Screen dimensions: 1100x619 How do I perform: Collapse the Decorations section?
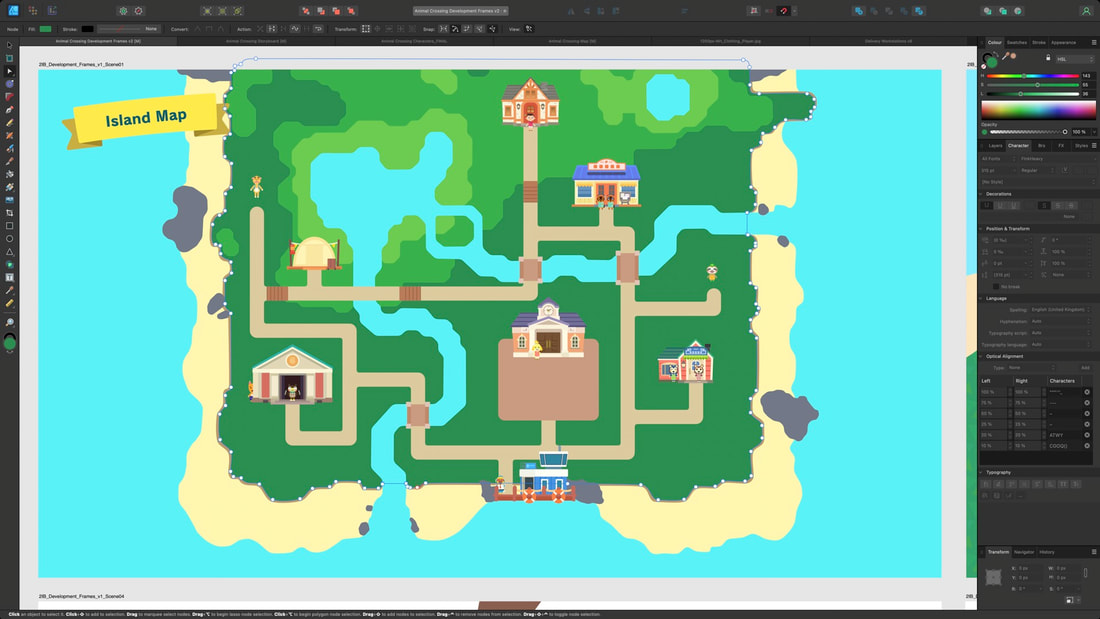[x=982, y=194]
